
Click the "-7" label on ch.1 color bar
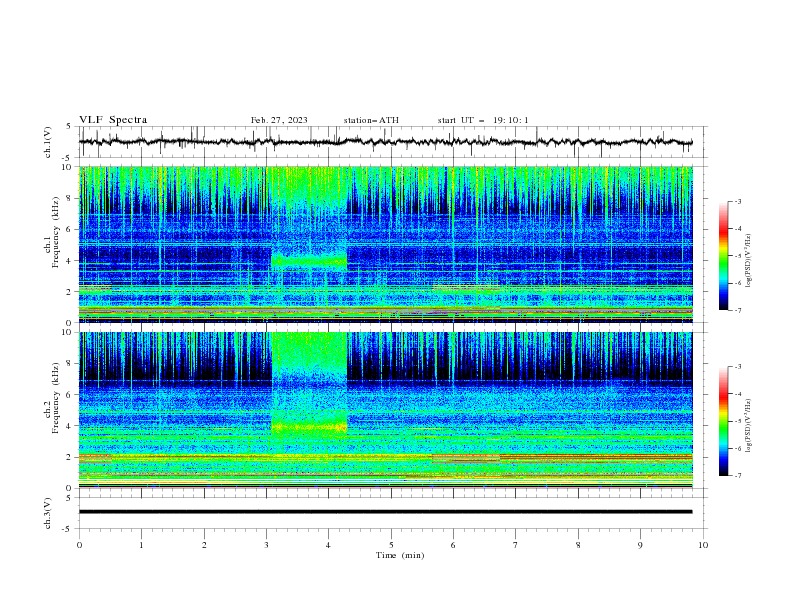click(x=738, y=310)
